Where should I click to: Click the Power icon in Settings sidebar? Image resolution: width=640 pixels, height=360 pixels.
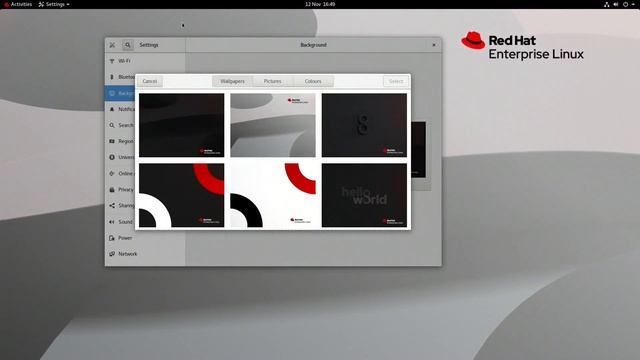(112, 238)
